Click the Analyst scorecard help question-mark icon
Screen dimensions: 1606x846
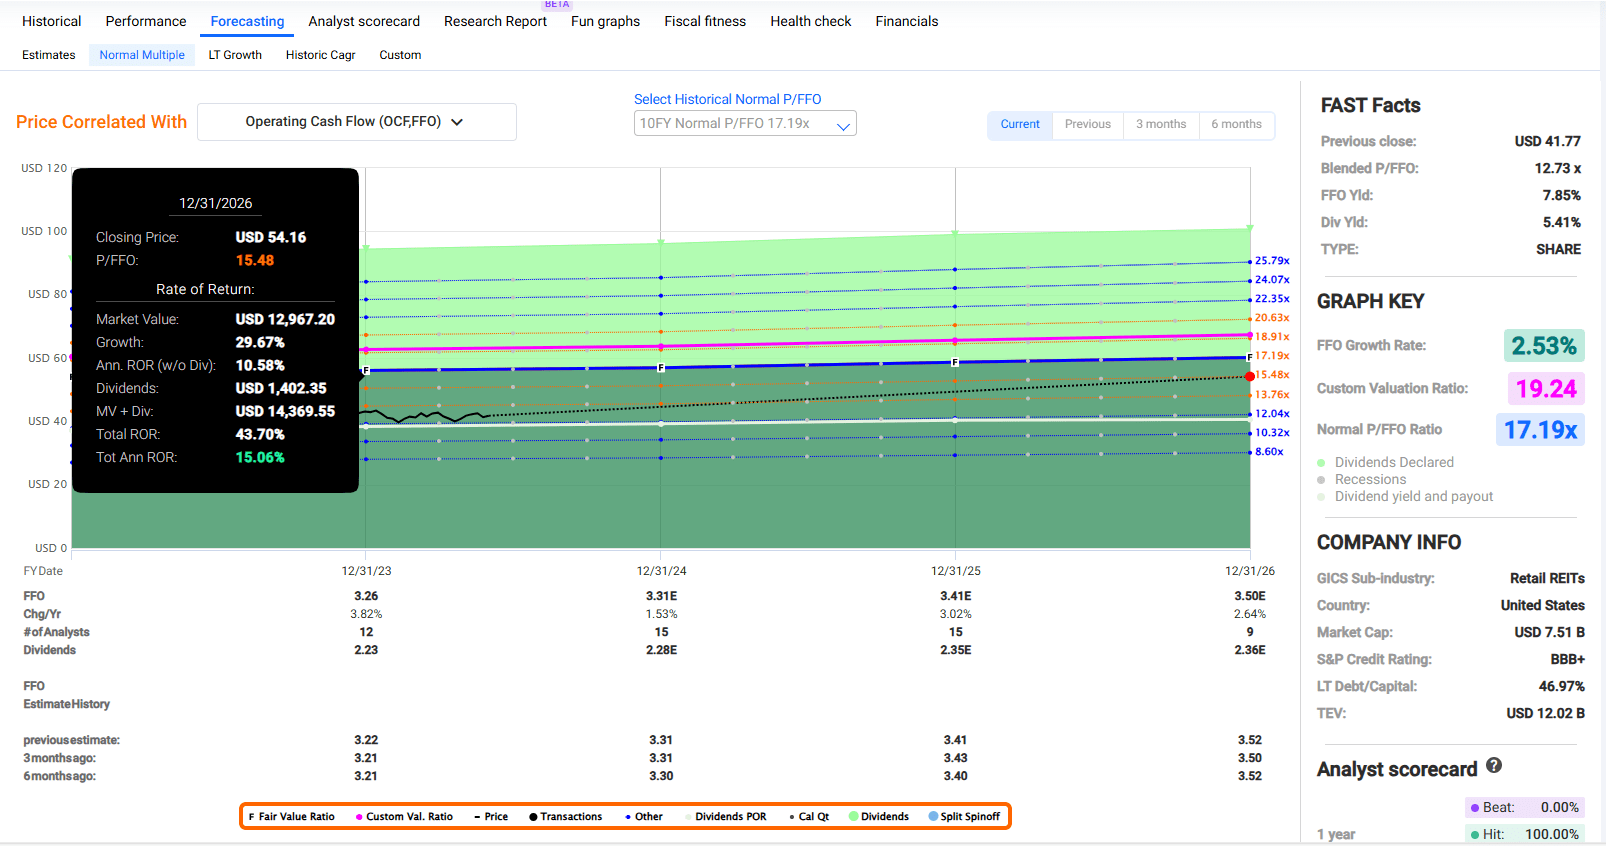pyautogui.click(x=1494, y=766)
